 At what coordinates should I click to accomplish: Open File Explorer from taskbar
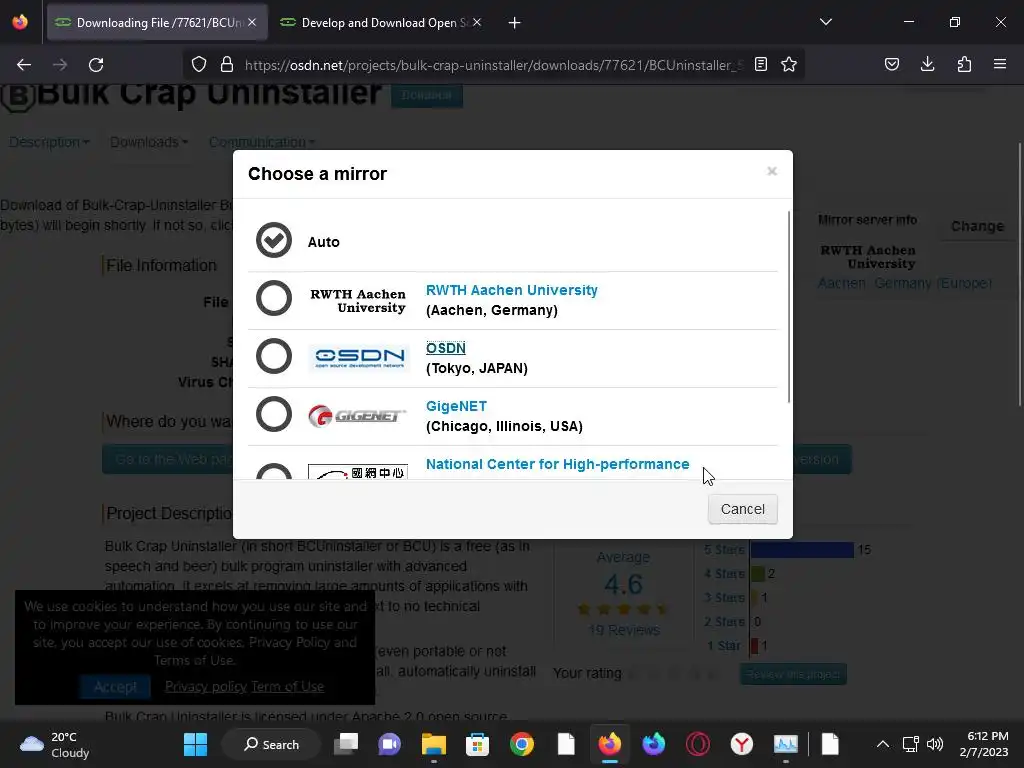pyautogui.click(x=434, y=744)
